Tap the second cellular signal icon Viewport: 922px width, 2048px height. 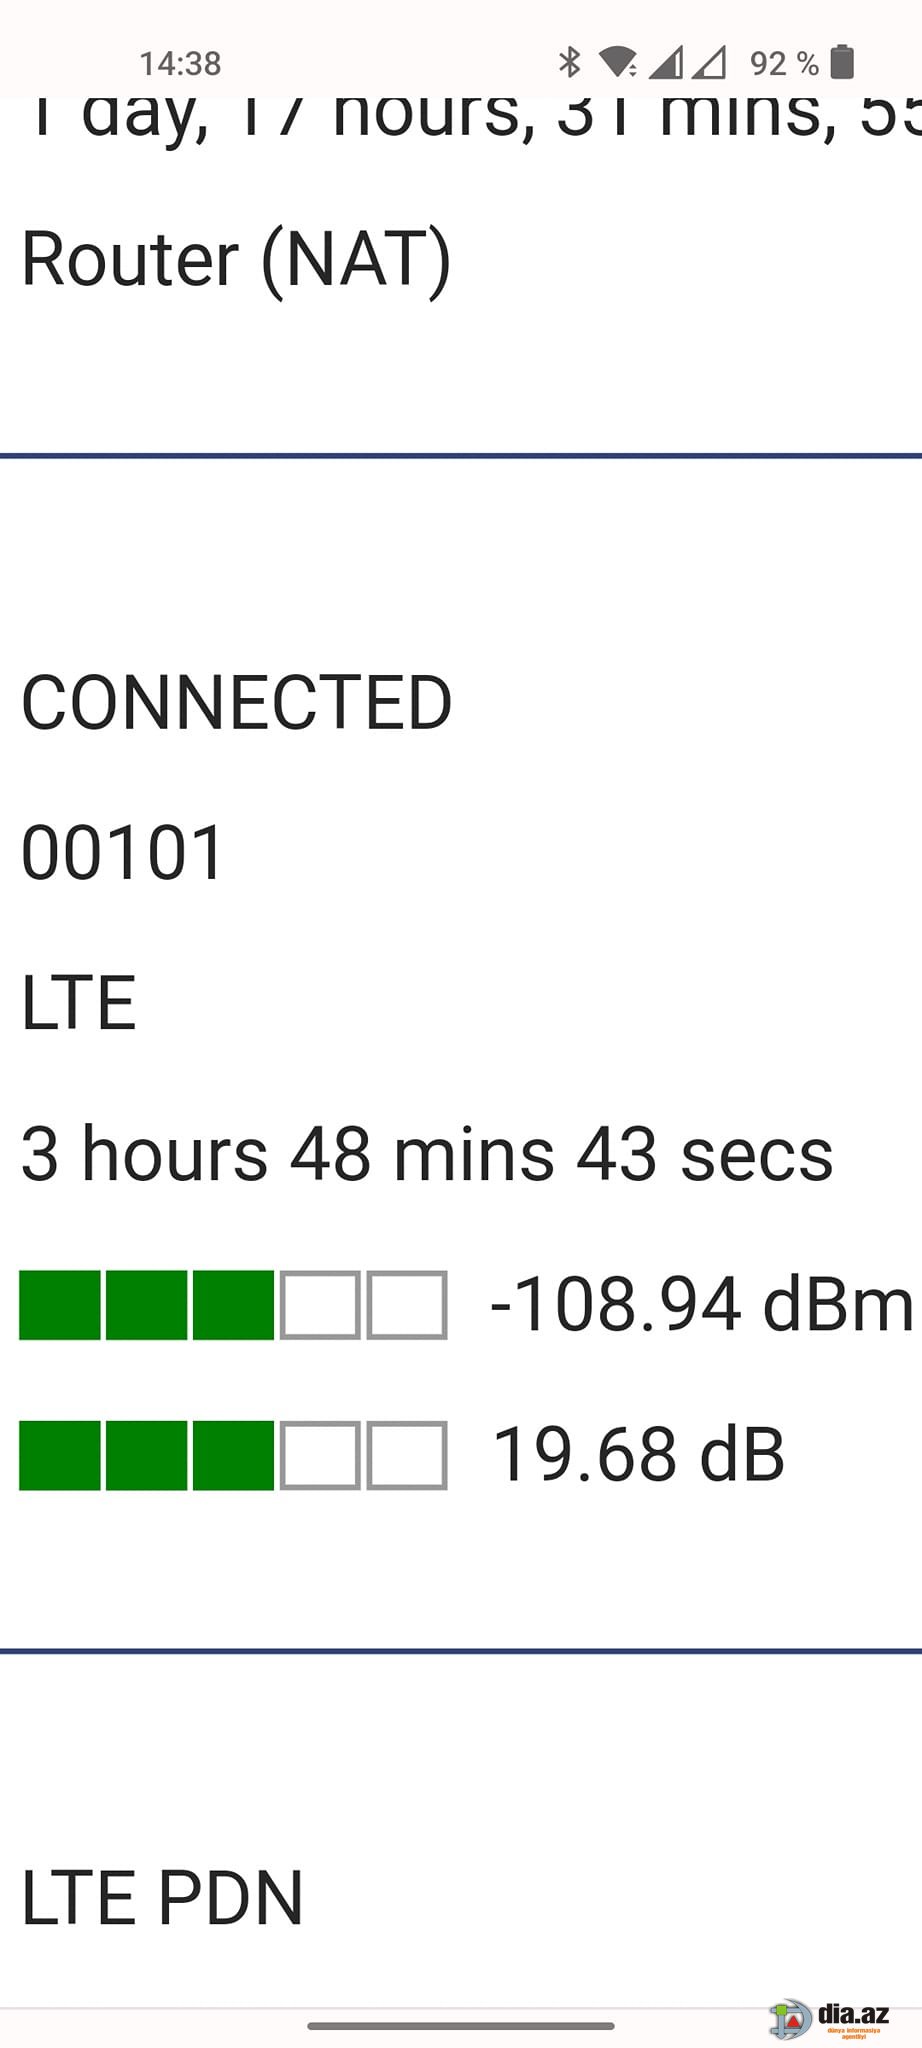pos(709,62)
